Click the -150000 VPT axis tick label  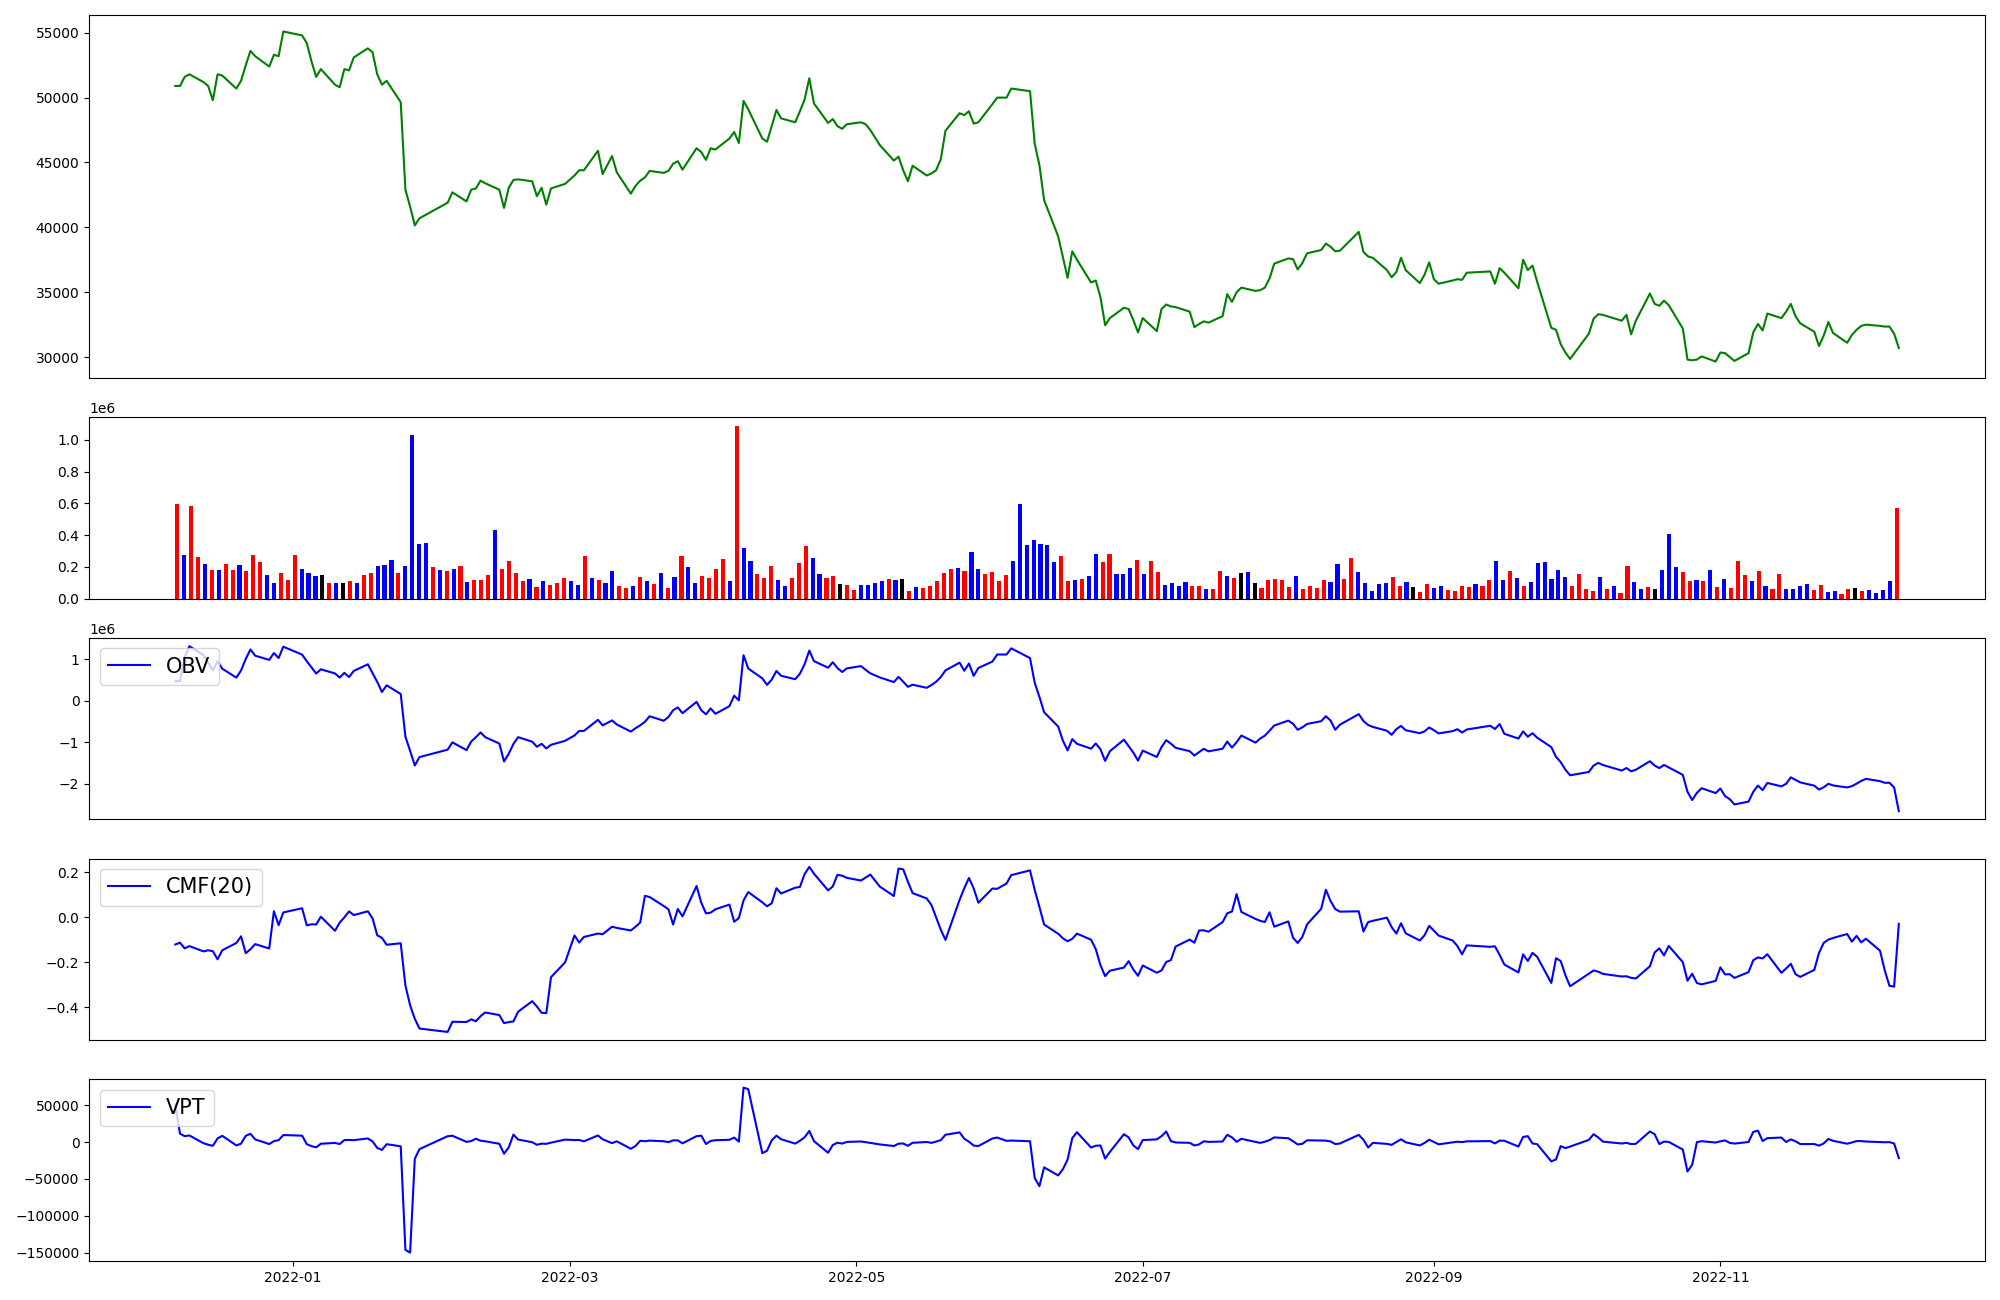click(50, 1253)
